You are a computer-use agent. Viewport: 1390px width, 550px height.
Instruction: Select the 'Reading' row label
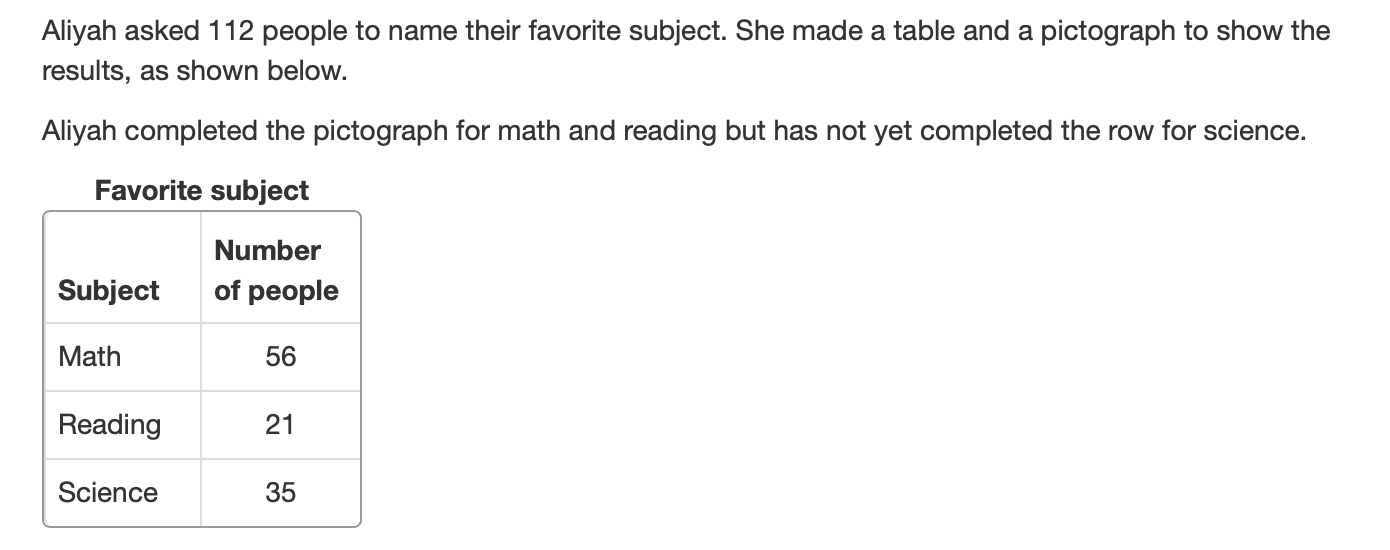tap(109, 424)
